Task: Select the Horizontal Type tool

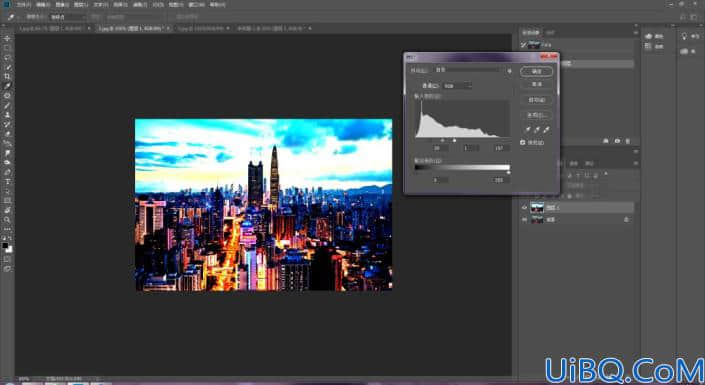Action: 7,181
